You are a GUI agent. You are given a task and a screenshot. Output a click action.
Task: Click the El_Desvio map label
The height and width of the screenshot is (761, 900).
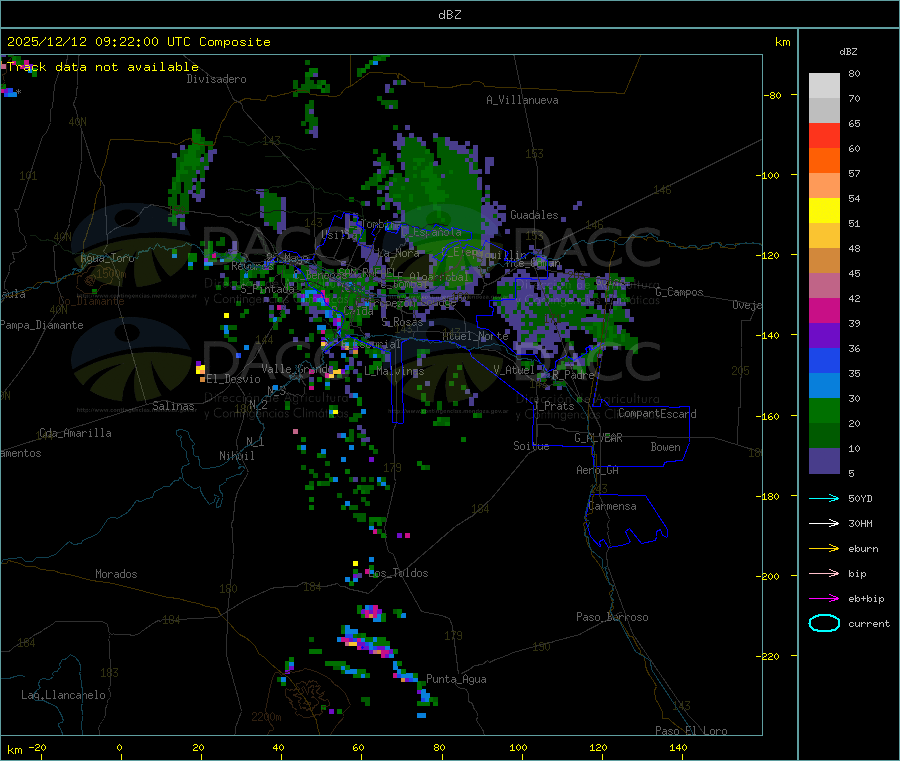[233, 379]
